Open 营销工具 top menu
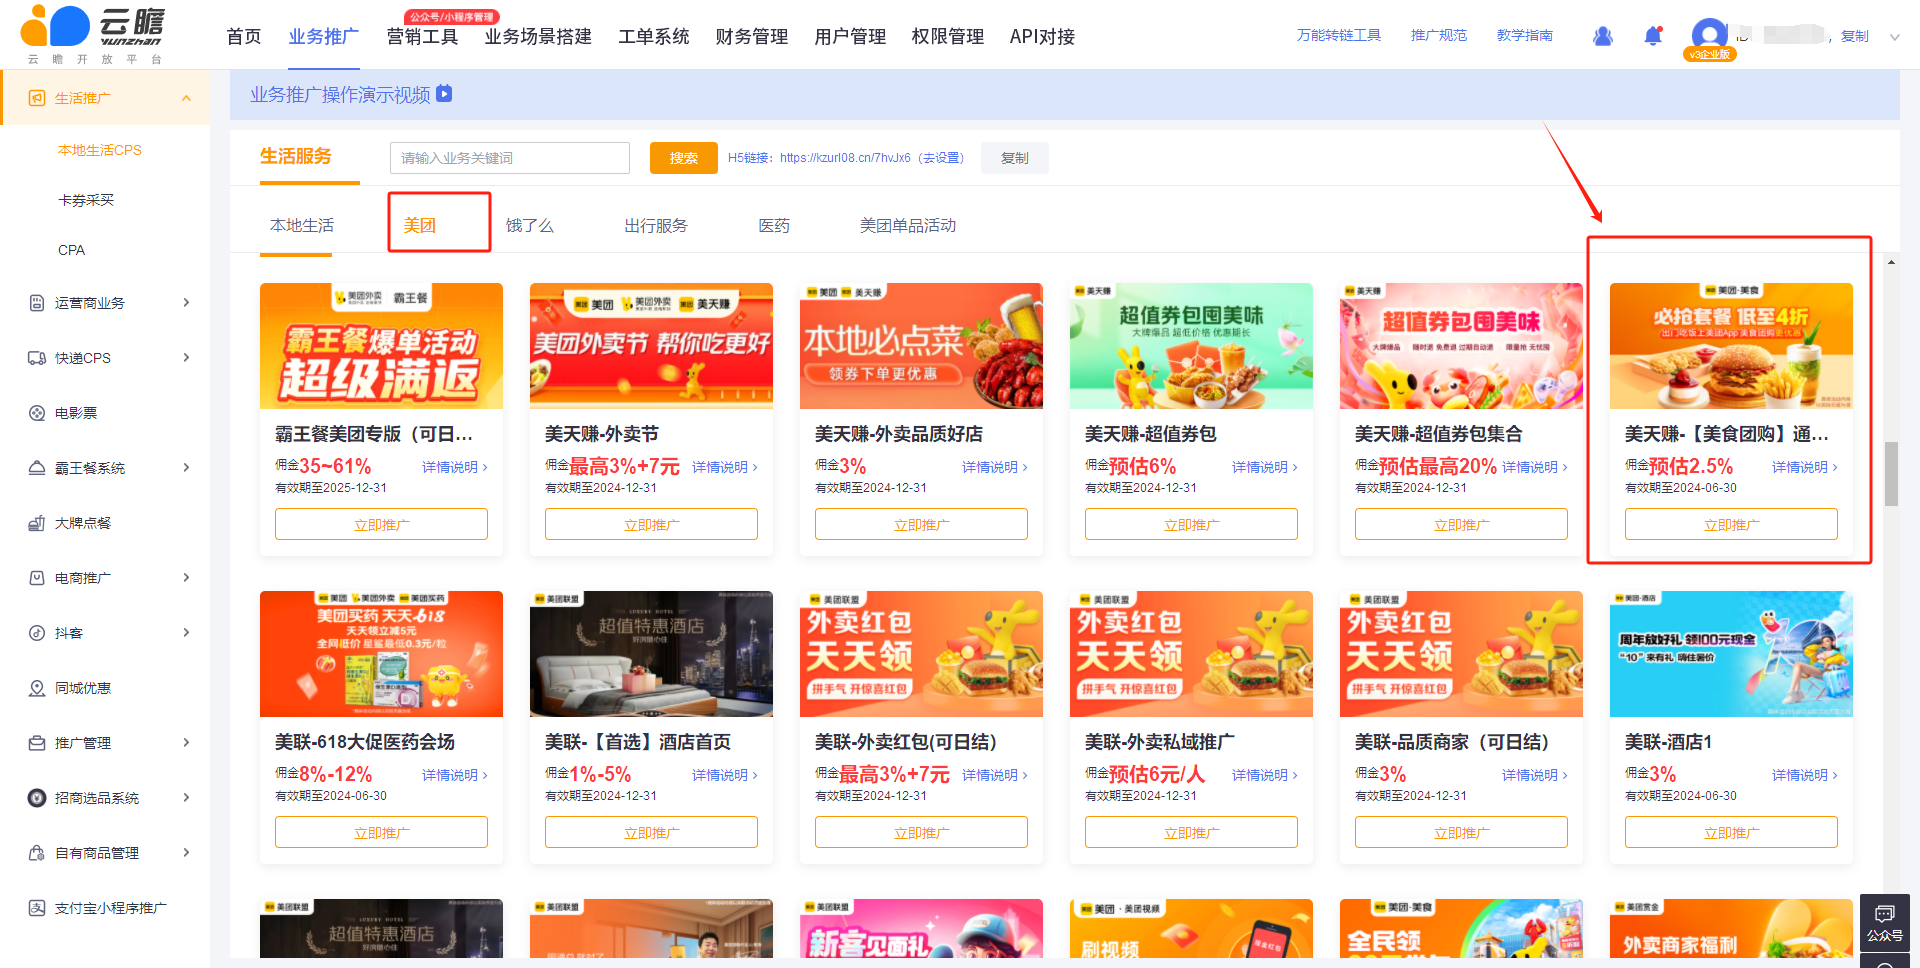Image resolution: width=1920 pixels, height=968 pixels. click(x=422, y=37)
